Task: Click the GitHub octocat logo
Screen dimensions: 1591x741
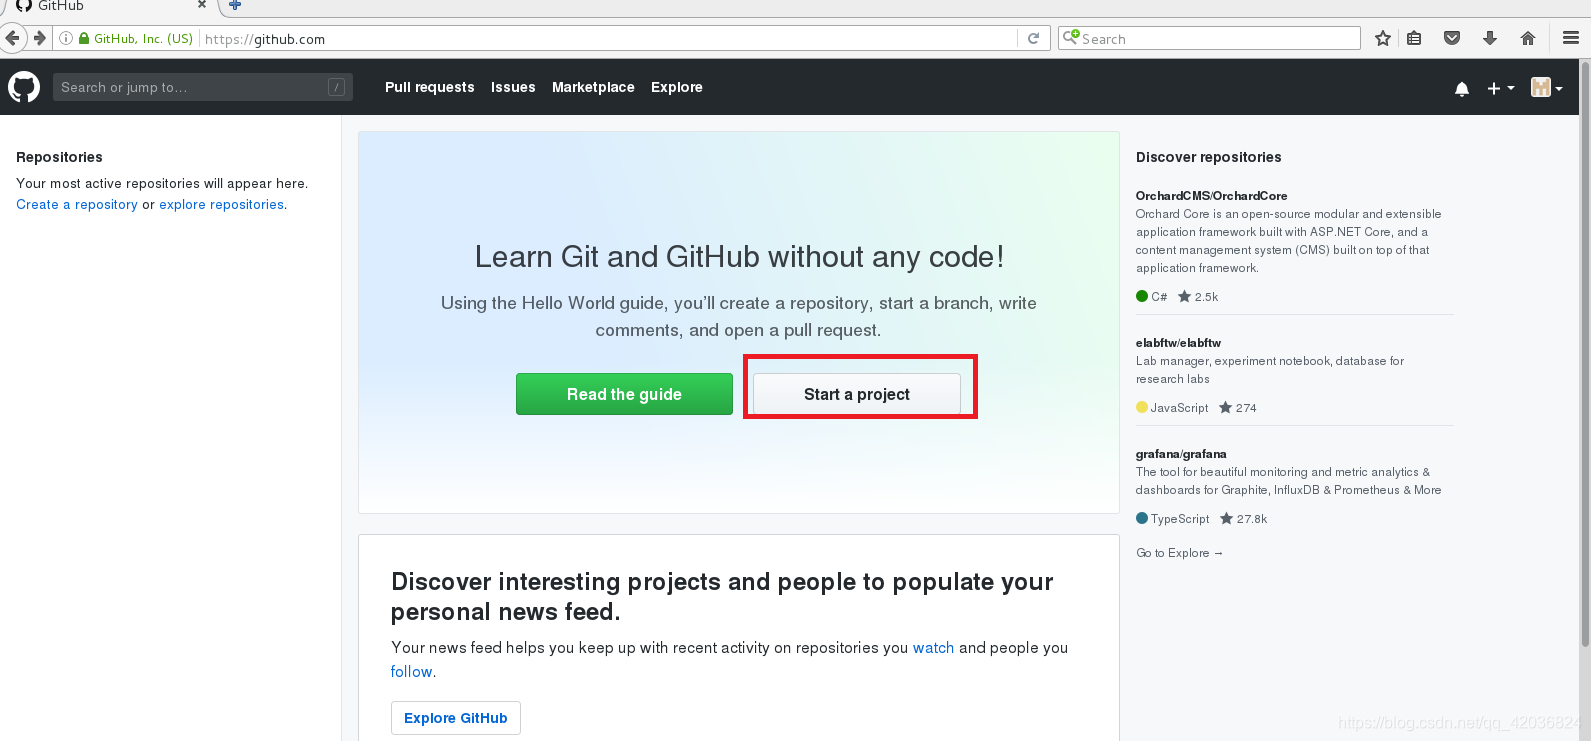Action: pos(24,87)
